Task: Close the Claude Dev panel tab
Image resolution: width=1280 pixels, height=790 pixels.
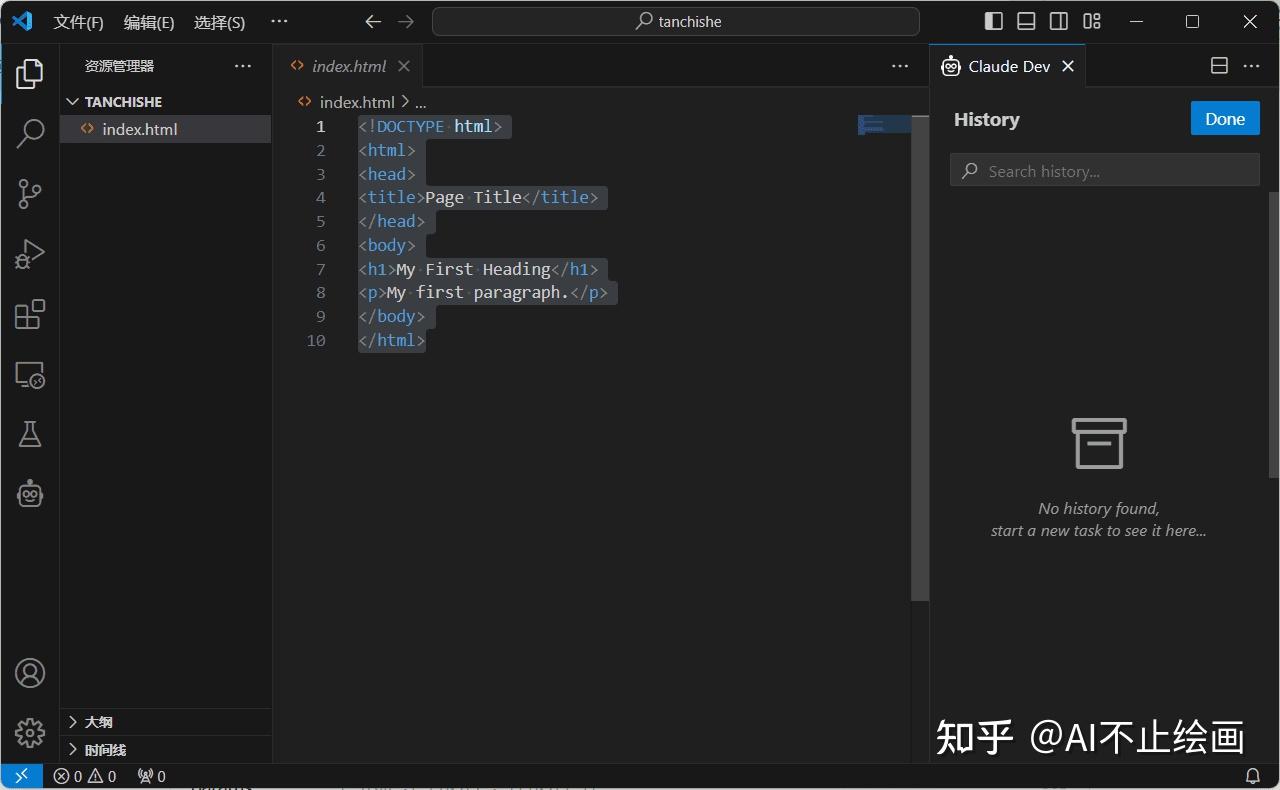Action: pyautogui.click(x=1068, y=66)
